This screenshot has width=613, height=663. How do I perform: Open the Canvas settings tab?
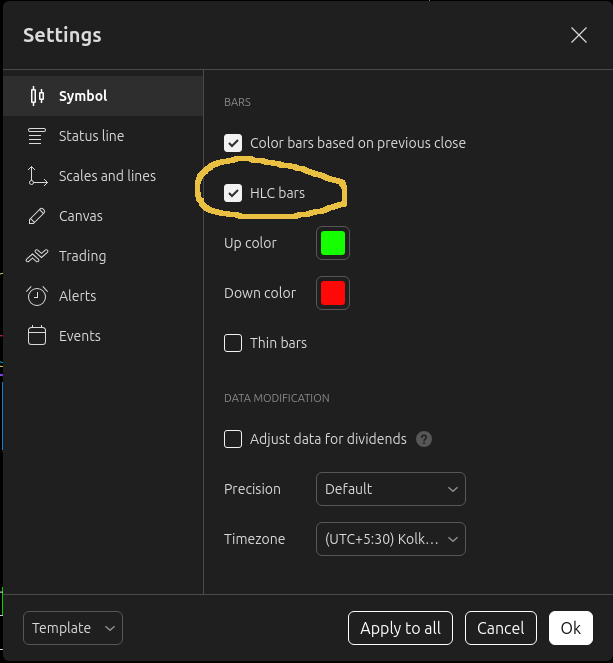pyautogui.click(x=103, y=216)
